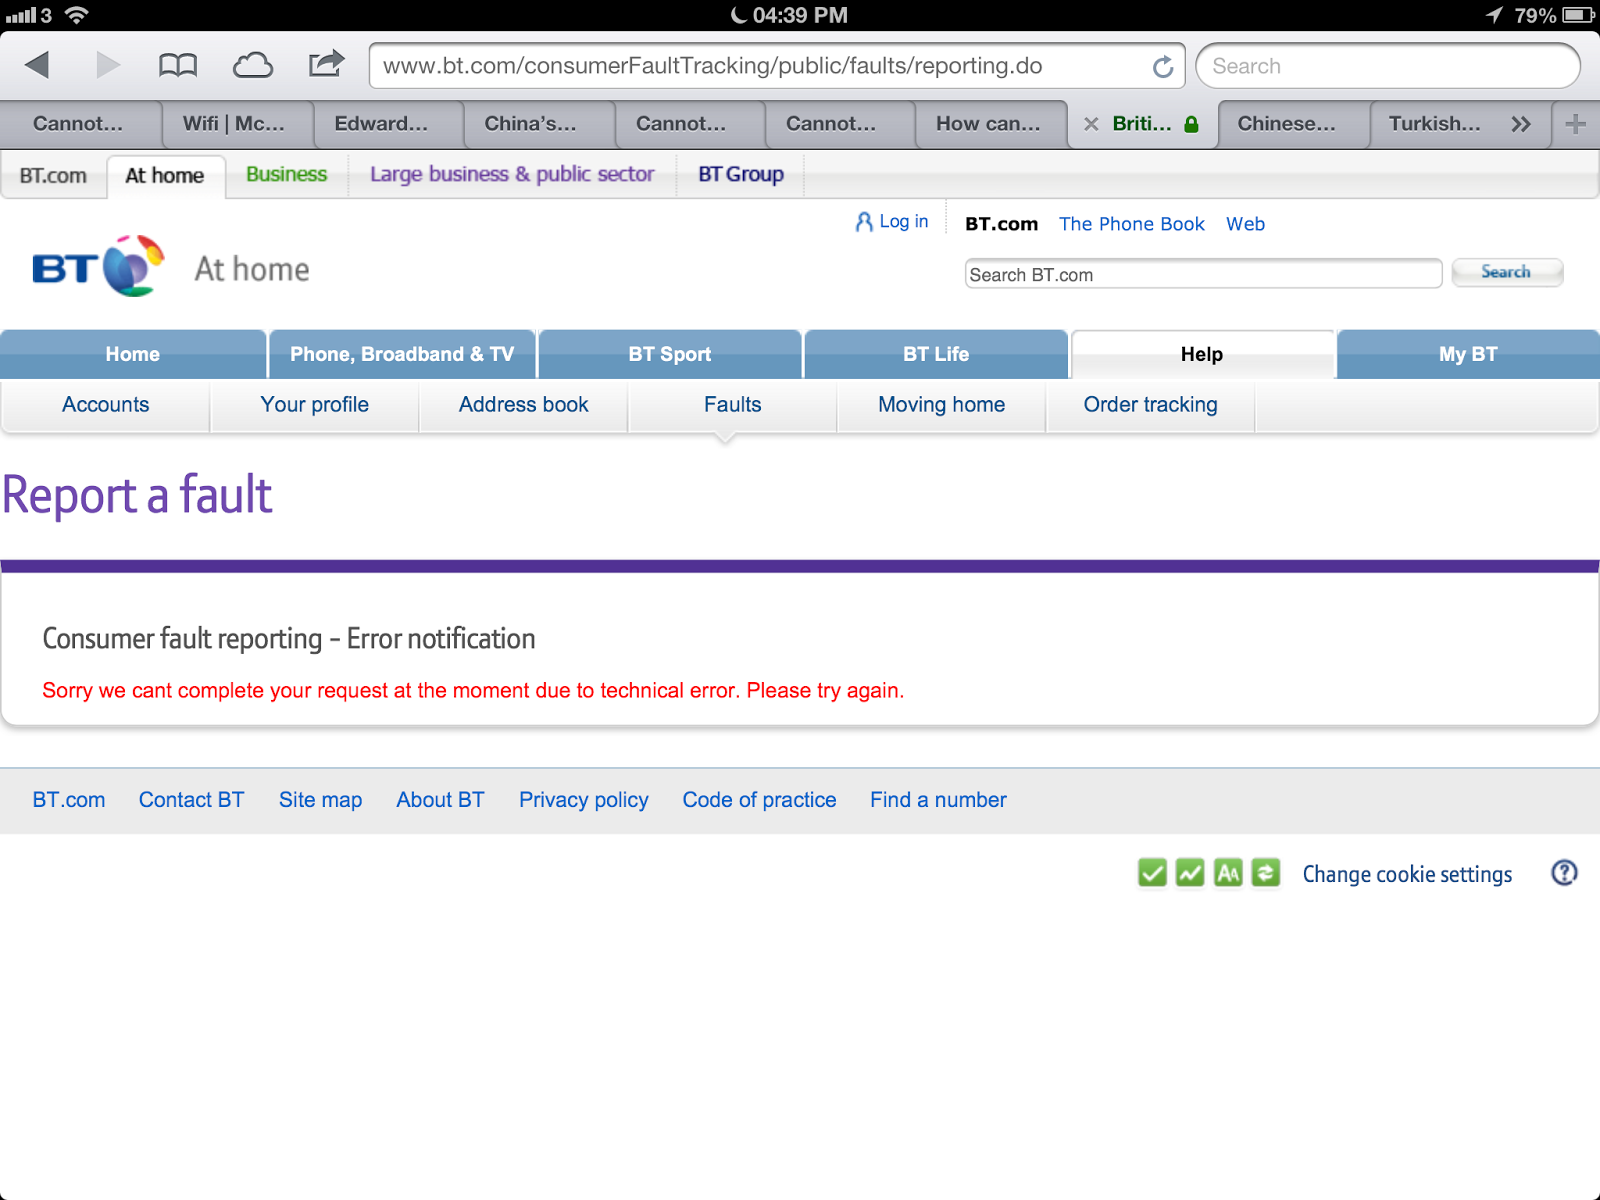Select the BT.com search scope option

[x=1001, y=224]
